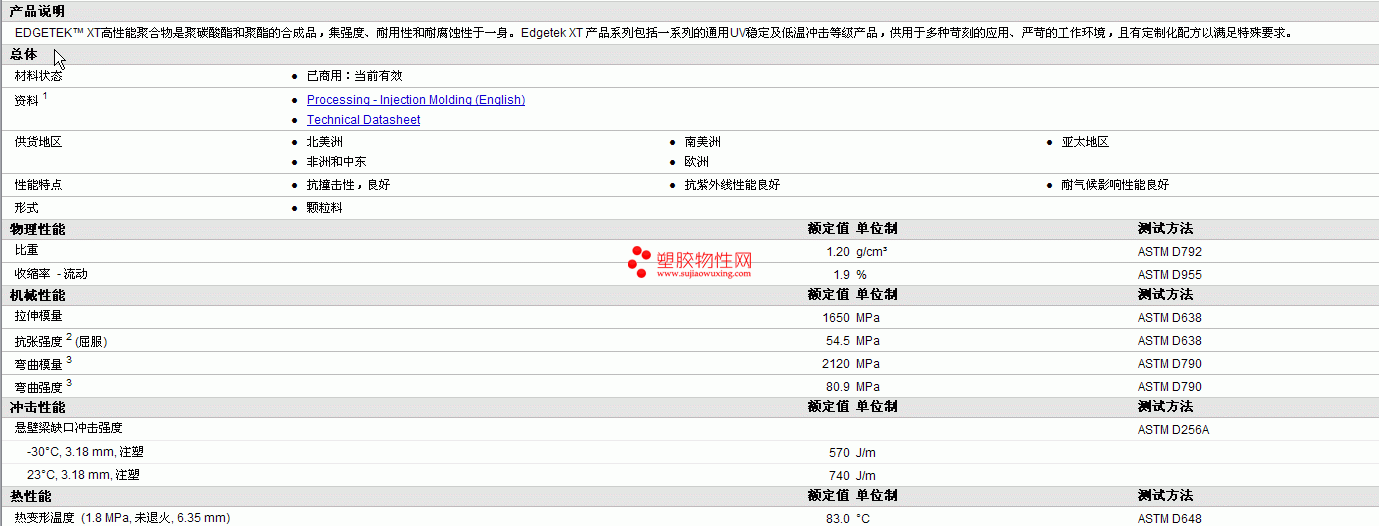Click 测试方法 header in the 热性能 row

(1165, 496)
